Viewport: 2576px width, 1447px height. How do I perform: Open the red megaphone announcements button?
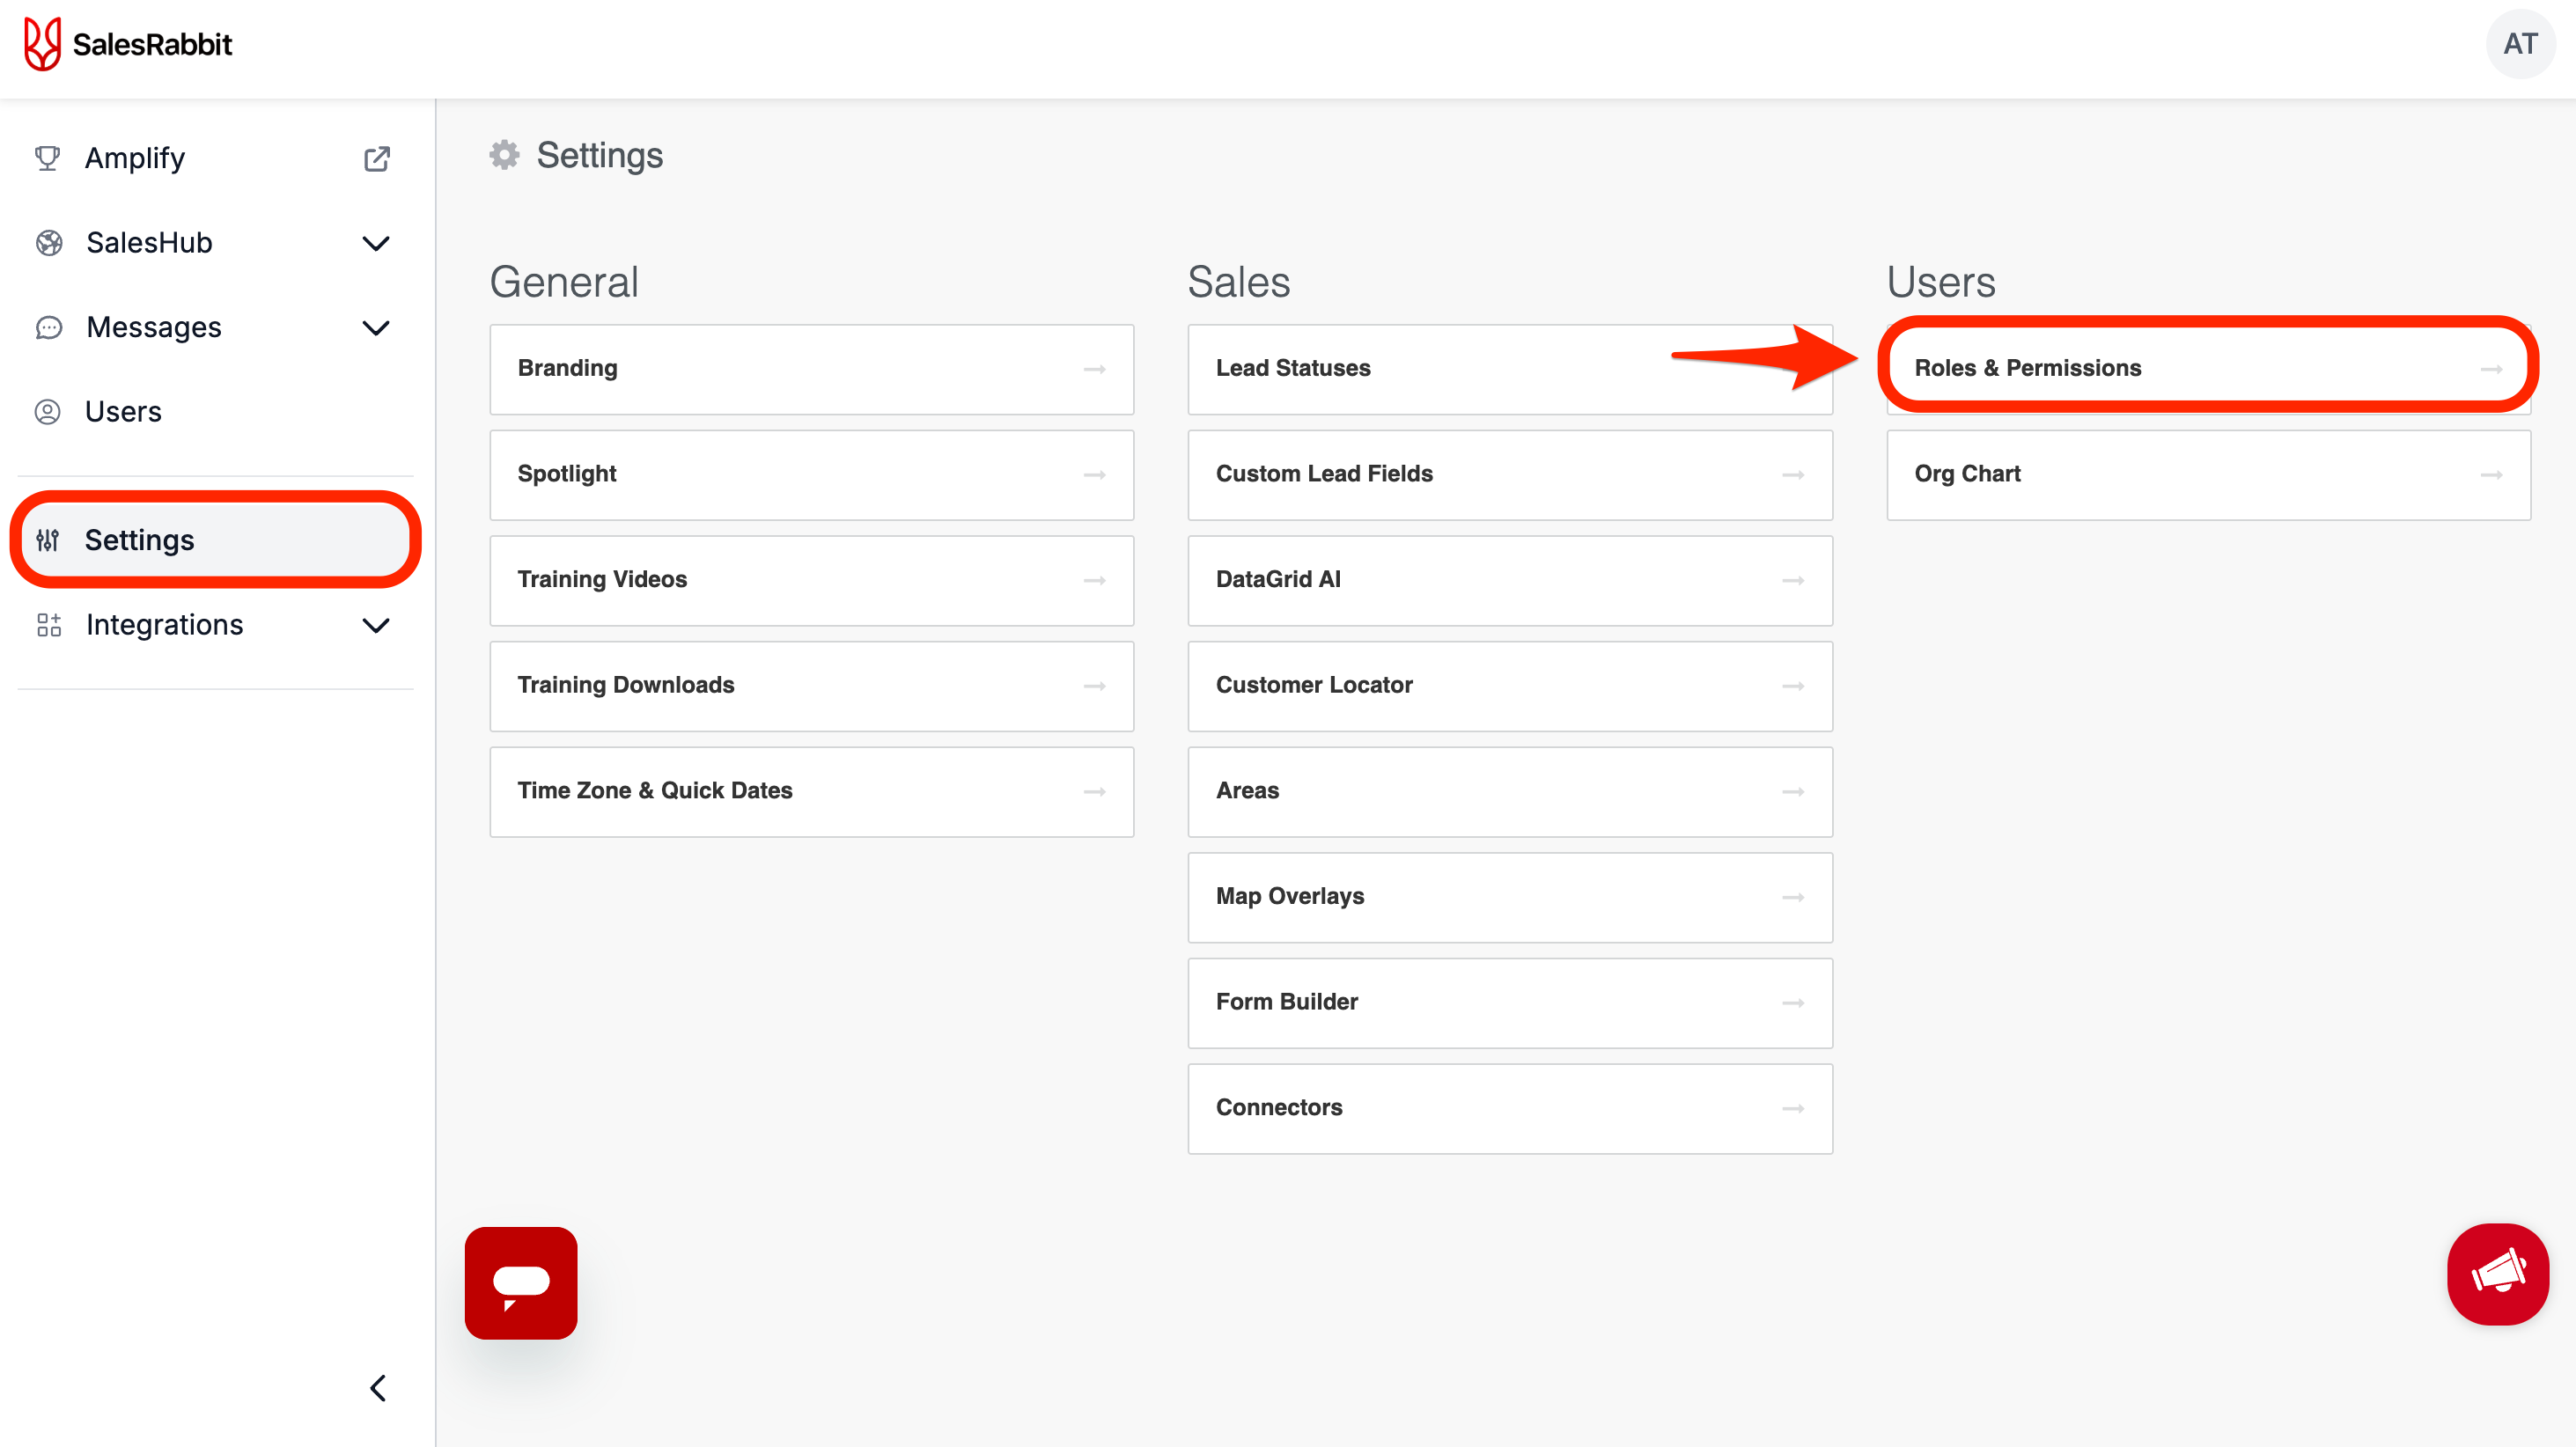2498,1274
